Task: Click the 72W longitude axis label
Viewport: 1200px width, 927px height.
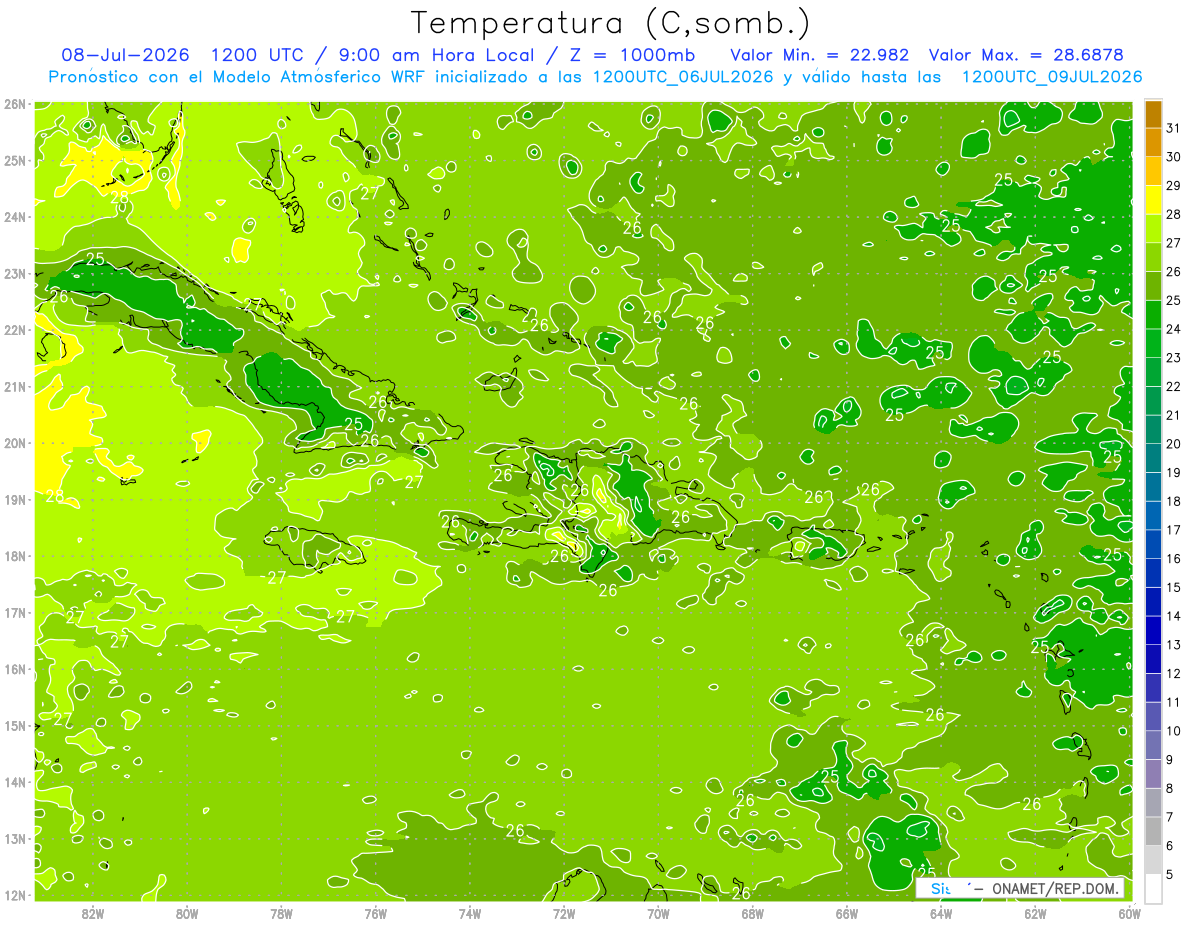Action: [x=564, y=913]
